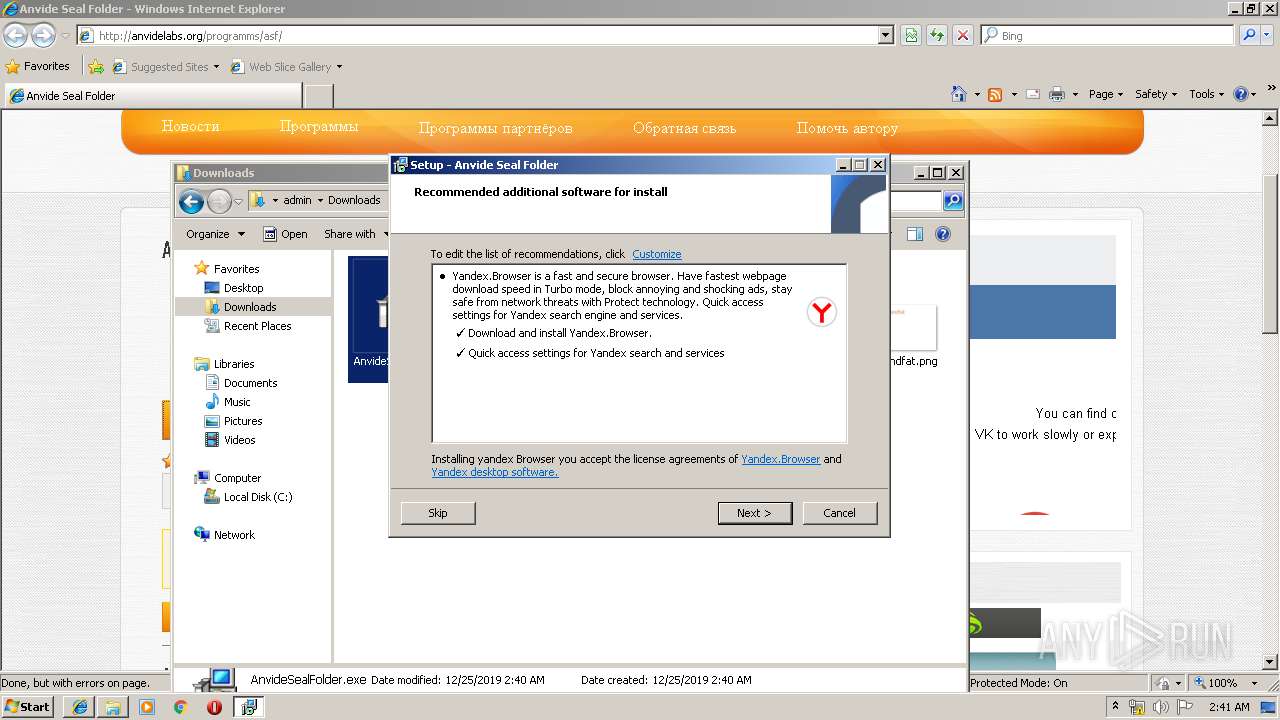
Task: Select Network in navigation pane
Action: click(x=234, y=535)
